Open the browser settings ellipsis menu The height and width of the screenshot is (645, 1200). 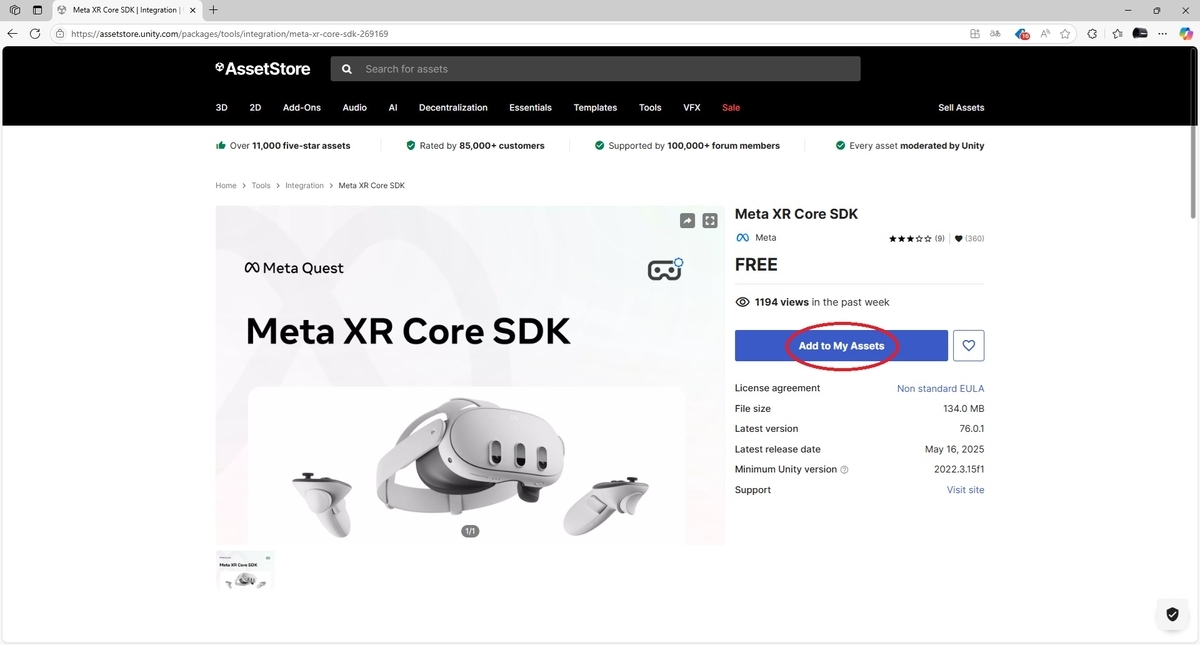click(x=1162, y=33)
